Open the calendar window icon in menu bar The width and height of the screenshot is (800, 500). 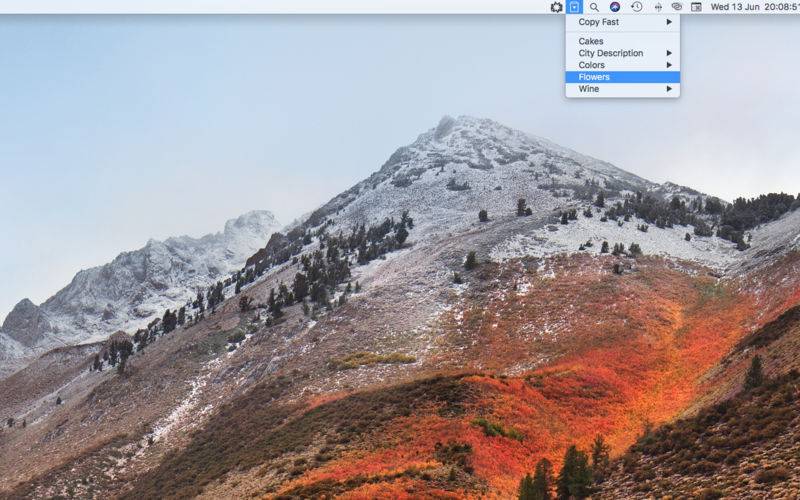coord(696,7)
